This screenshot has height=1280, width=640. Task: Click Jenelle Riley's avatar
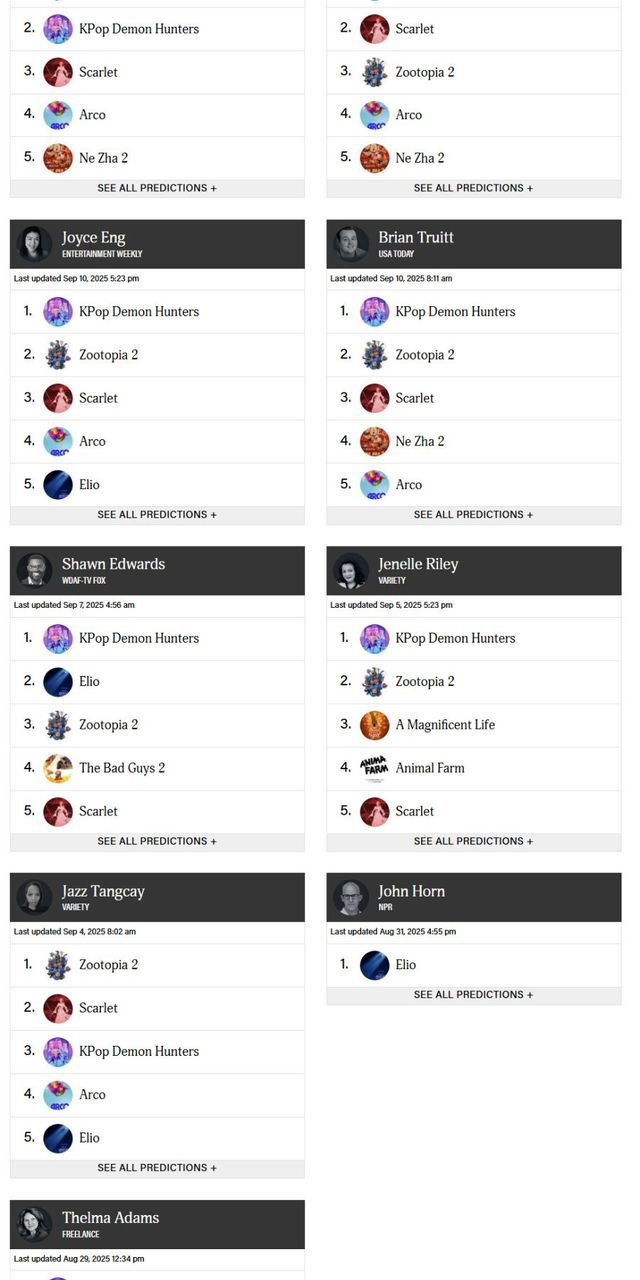click(351, 571)
